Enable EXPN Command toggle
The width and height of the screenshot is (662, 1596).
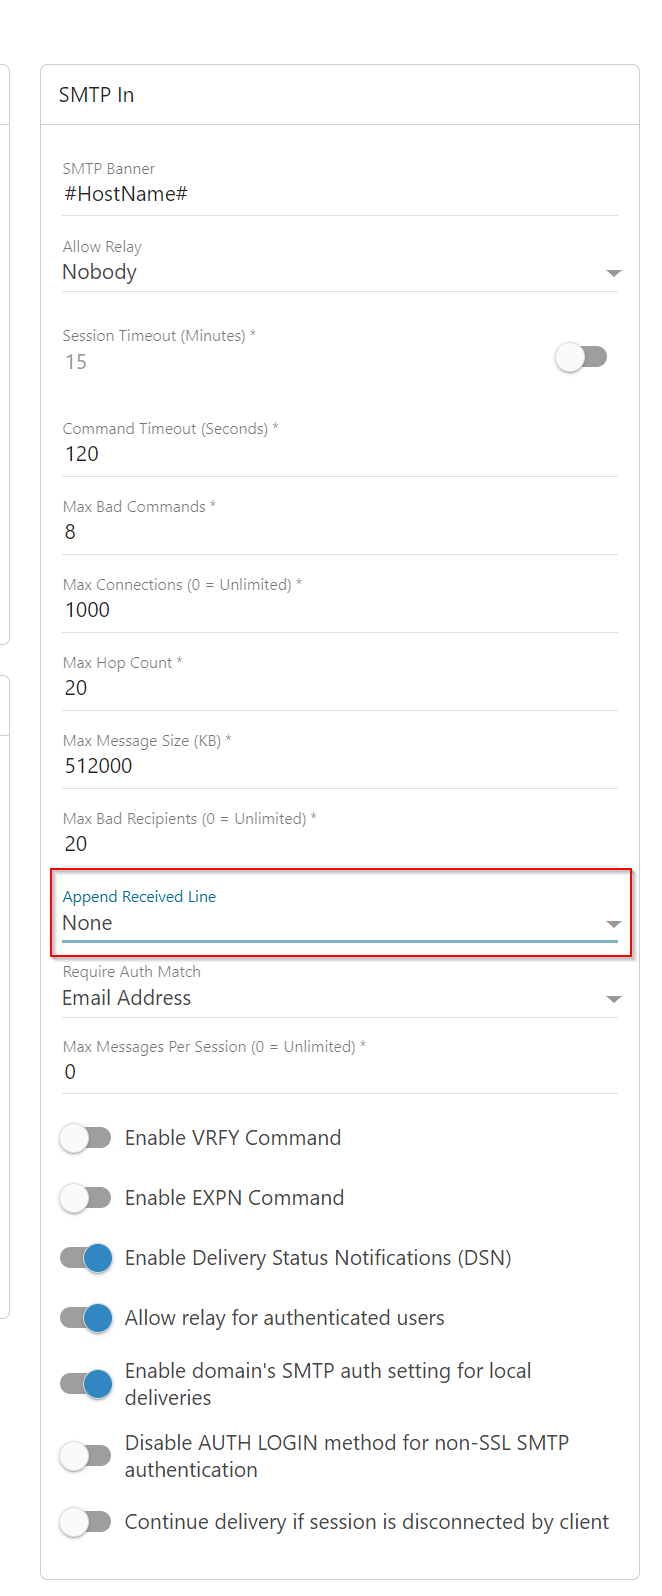tap(86, 1198)
